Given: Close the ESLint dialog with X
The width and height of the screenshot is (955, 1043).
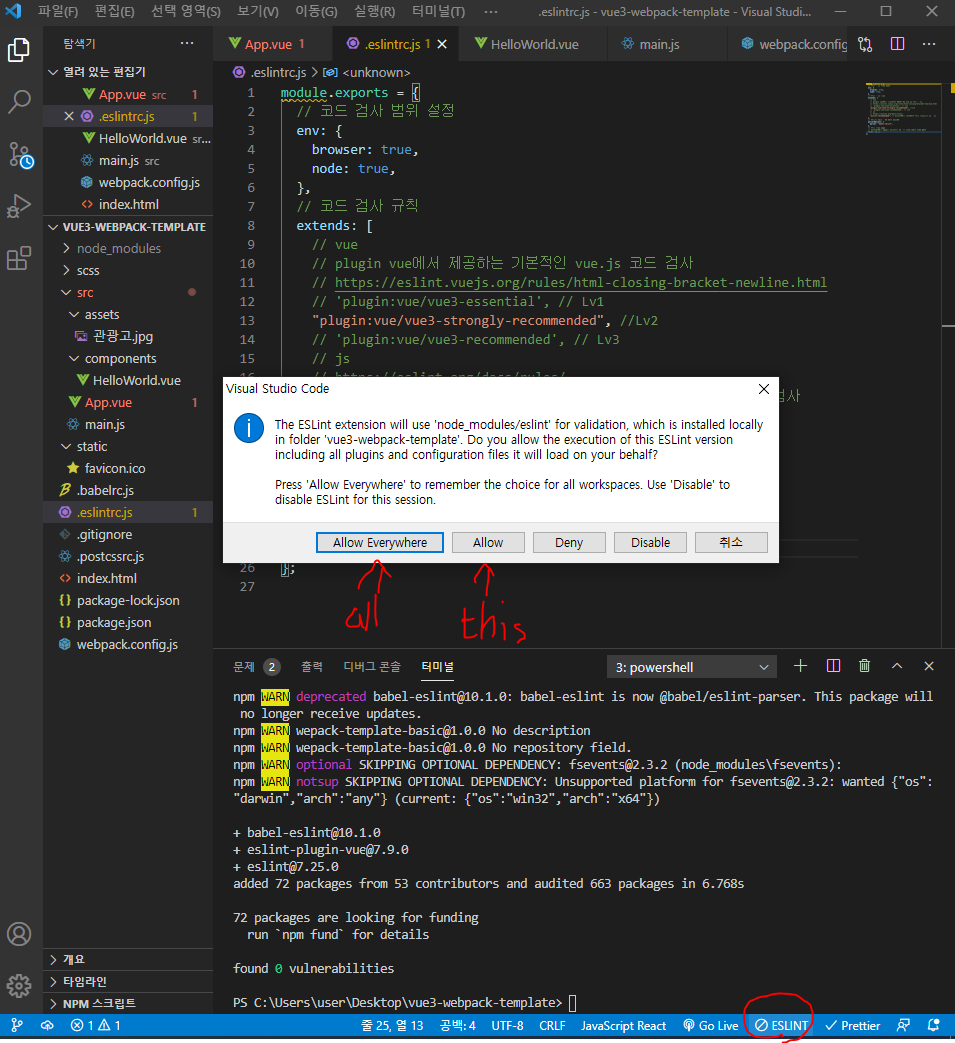Looking at the screenshot, I should pos(763,389).
